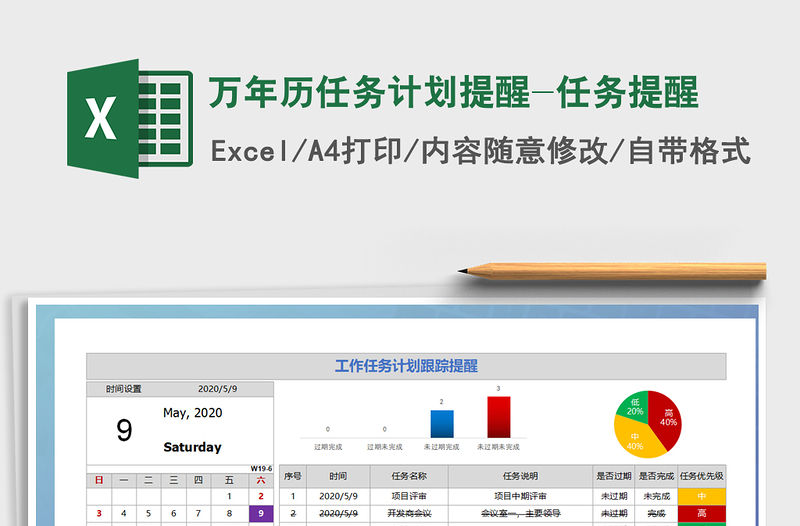This screenshot has height=526, width=800.
Task: Click the 任务名称 column header
Action: coord(409,476)
